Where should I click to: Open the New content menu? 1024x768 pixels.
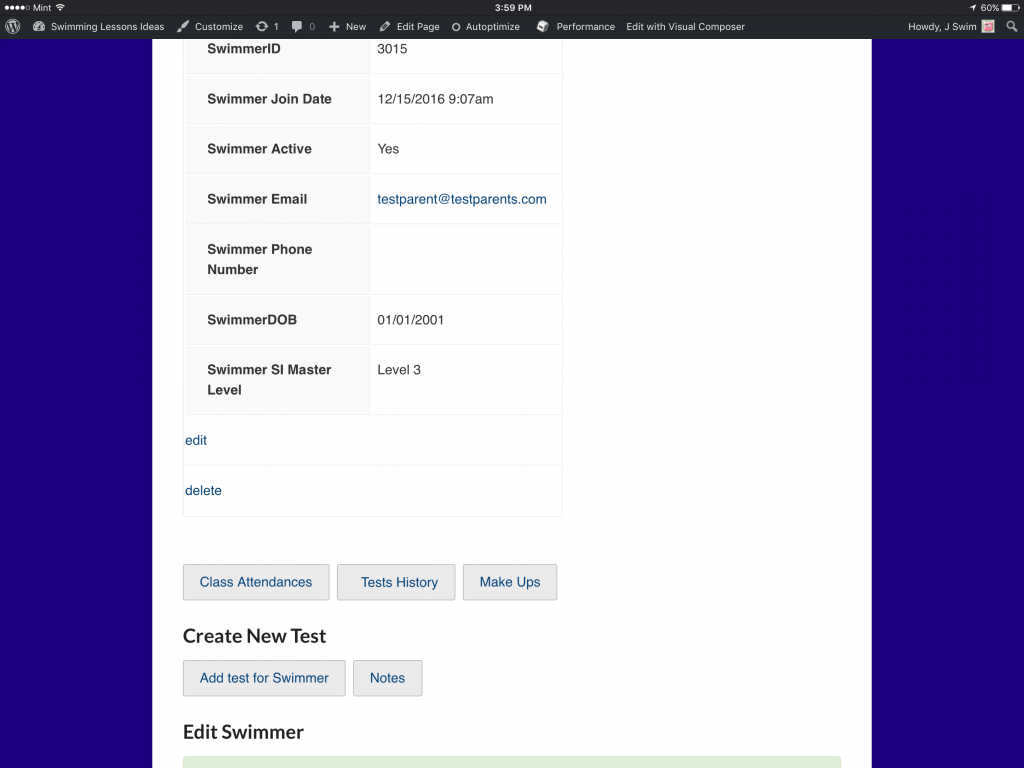coord(356,27)
